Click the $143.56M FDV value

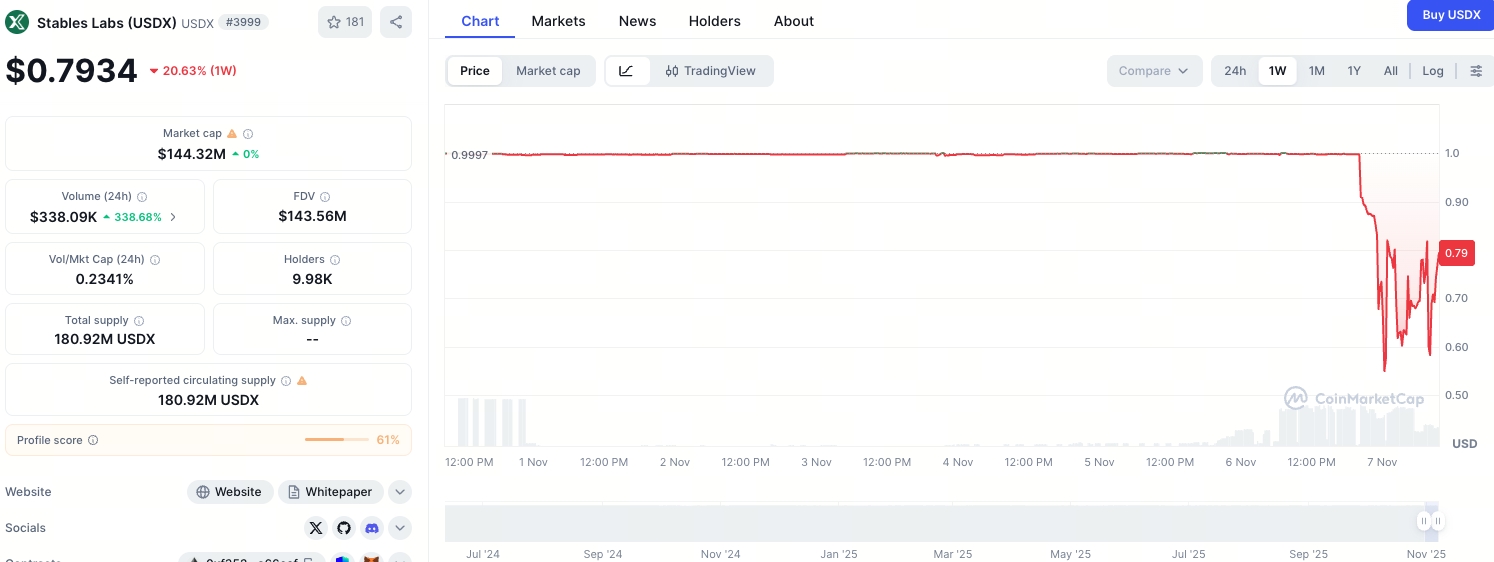click(x=312, y=216)
